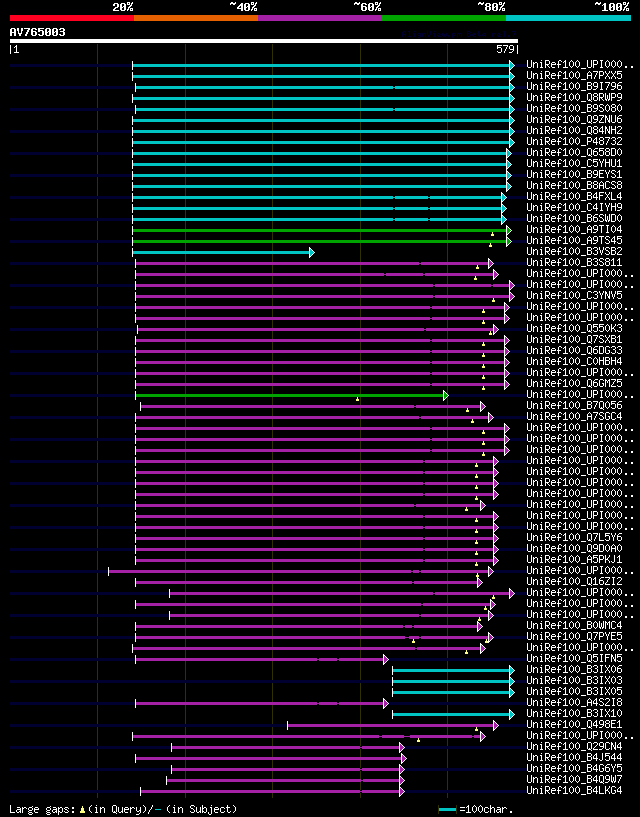Screen dimensions: 640x817
Task: Open hit UniRef100_B3VSB2
Action: [574, 252]
